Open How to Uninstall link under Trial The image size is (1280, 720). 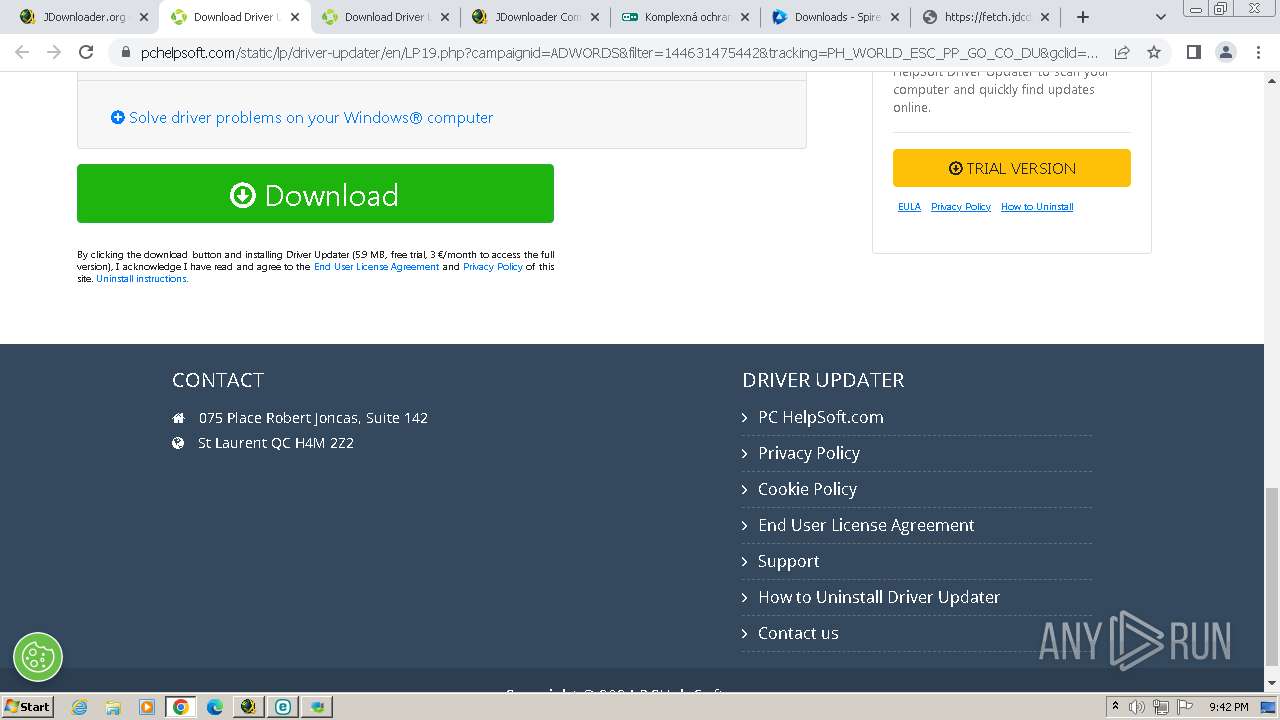pos(1037,207)
